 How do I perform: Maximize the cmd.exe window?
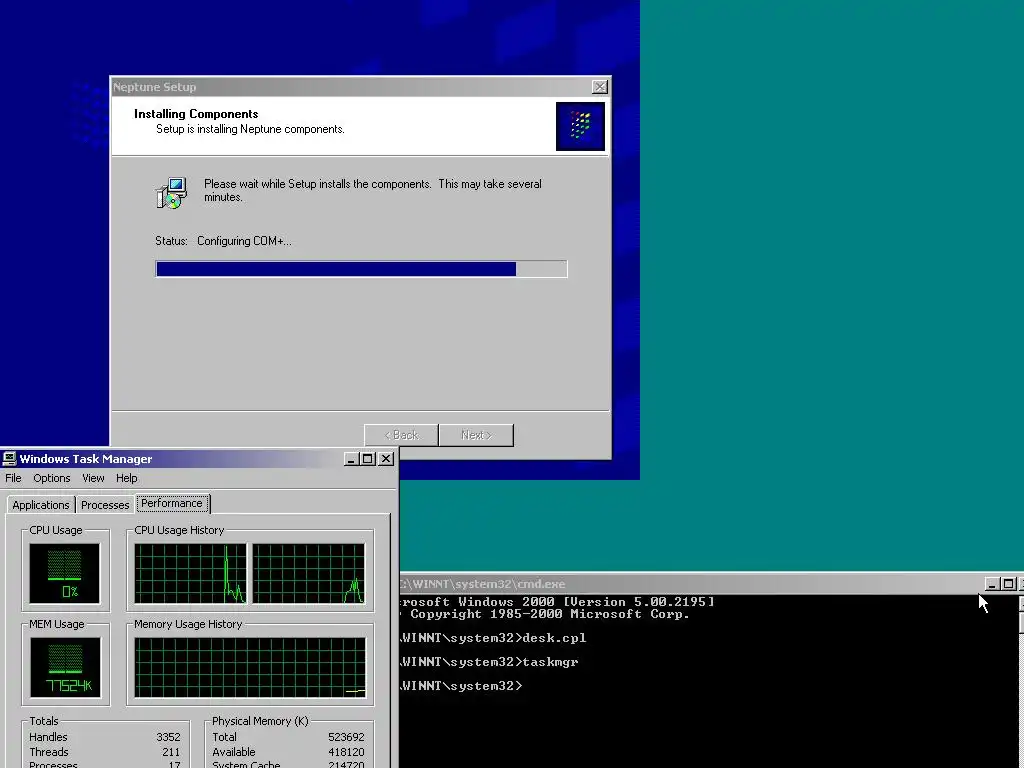(x=1008, y=584)
